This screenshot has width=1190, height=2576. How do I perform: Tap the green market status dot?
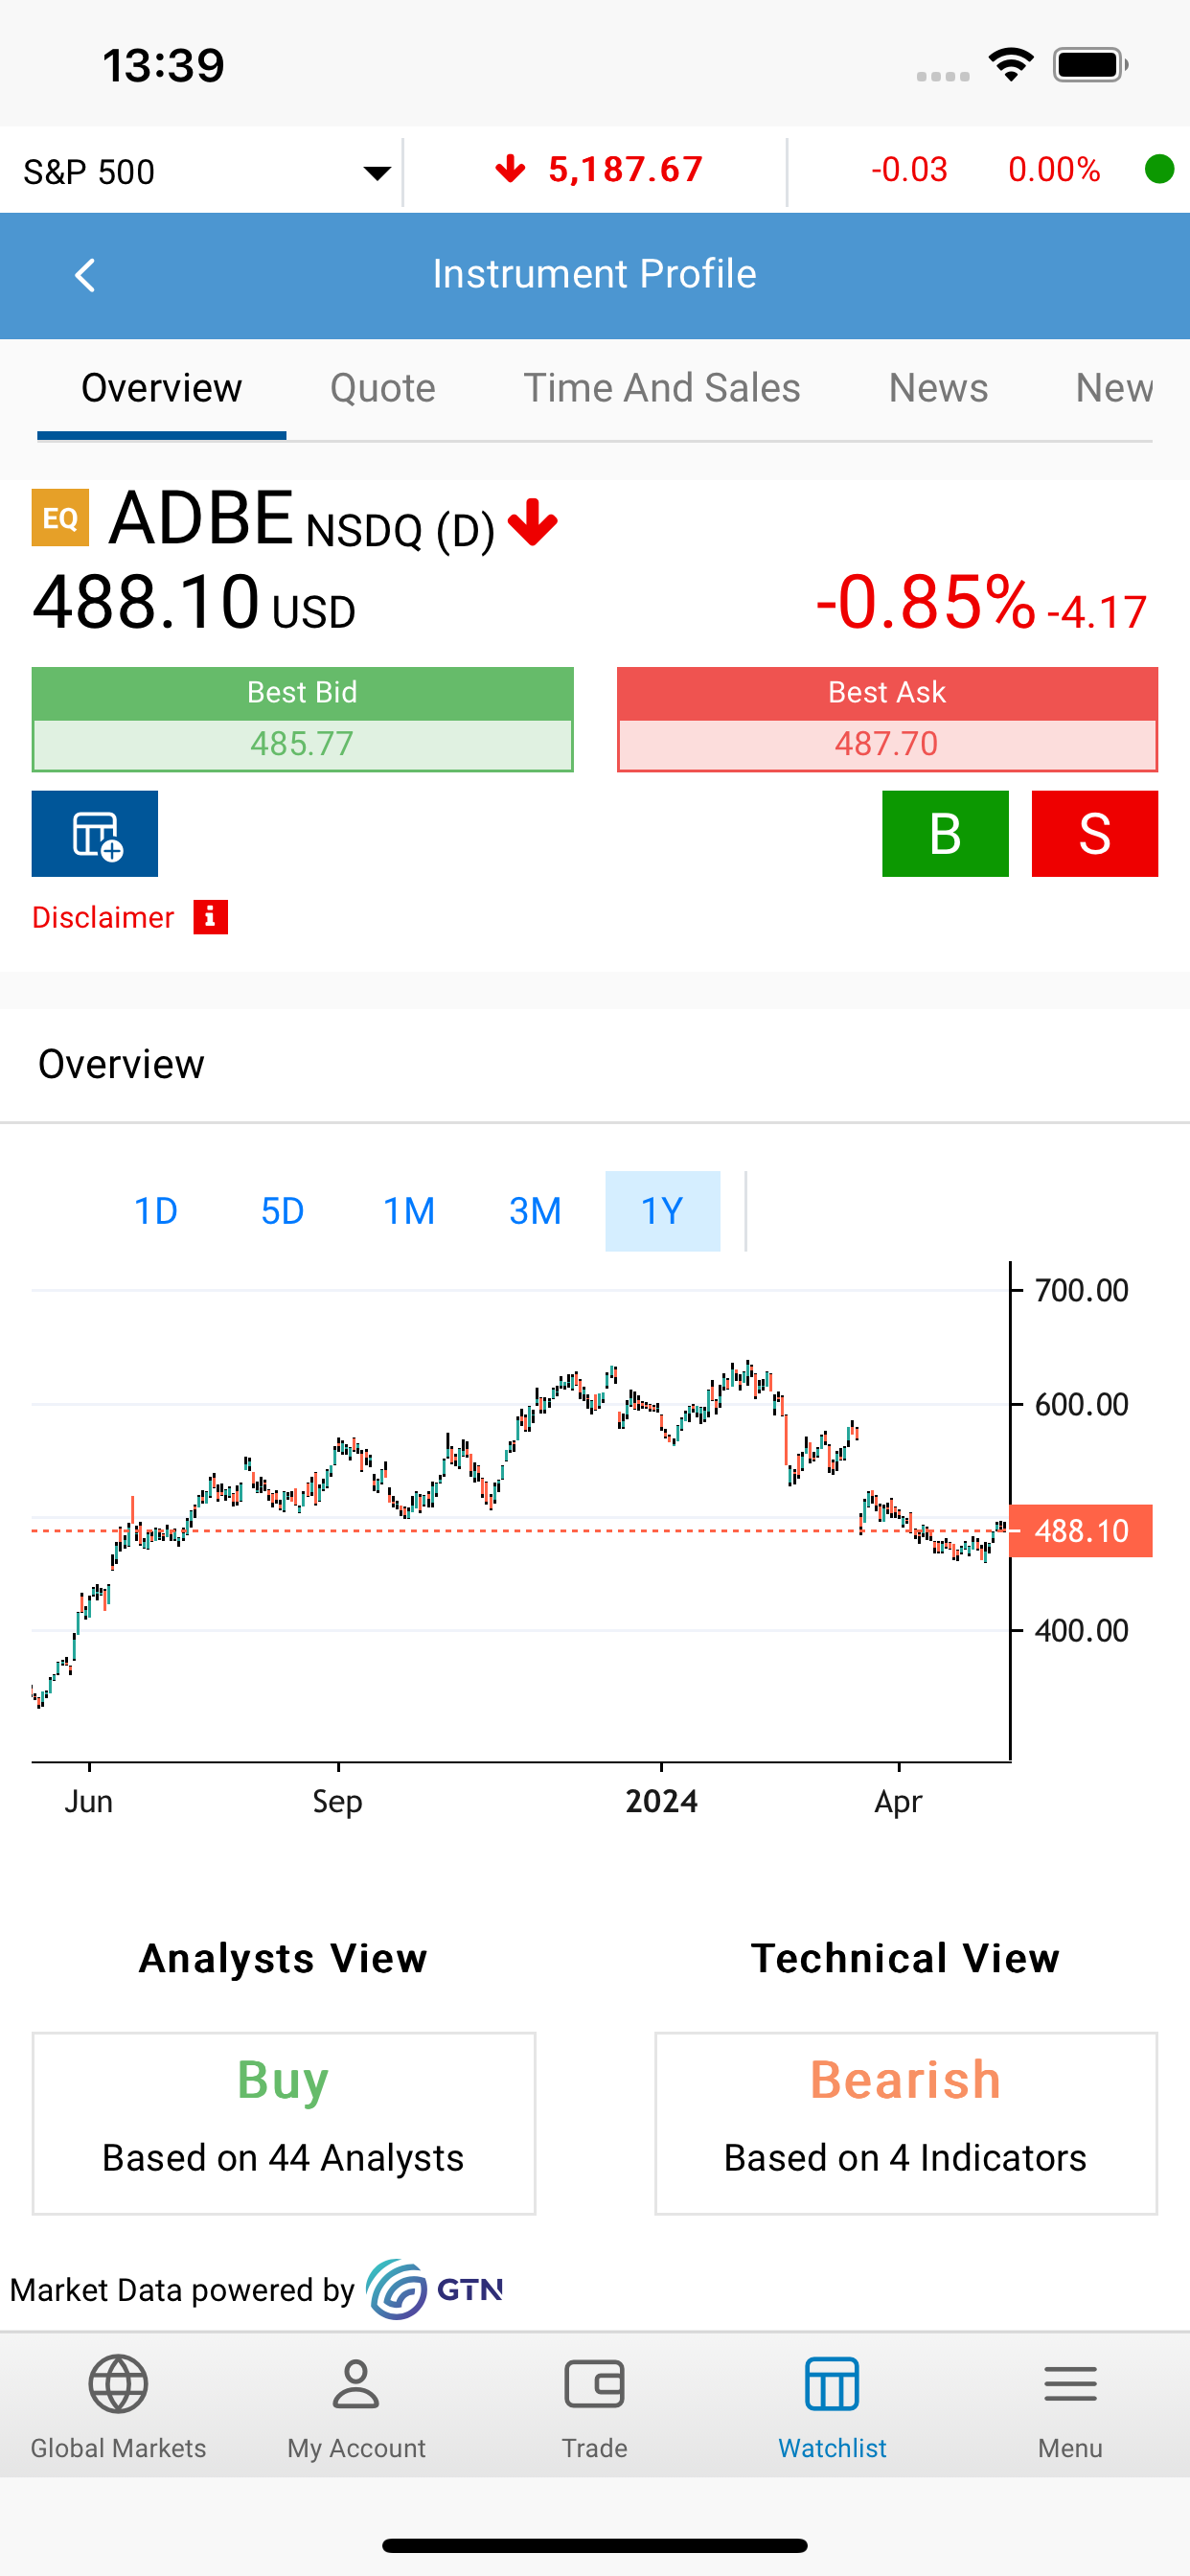tap(1158, 169)
